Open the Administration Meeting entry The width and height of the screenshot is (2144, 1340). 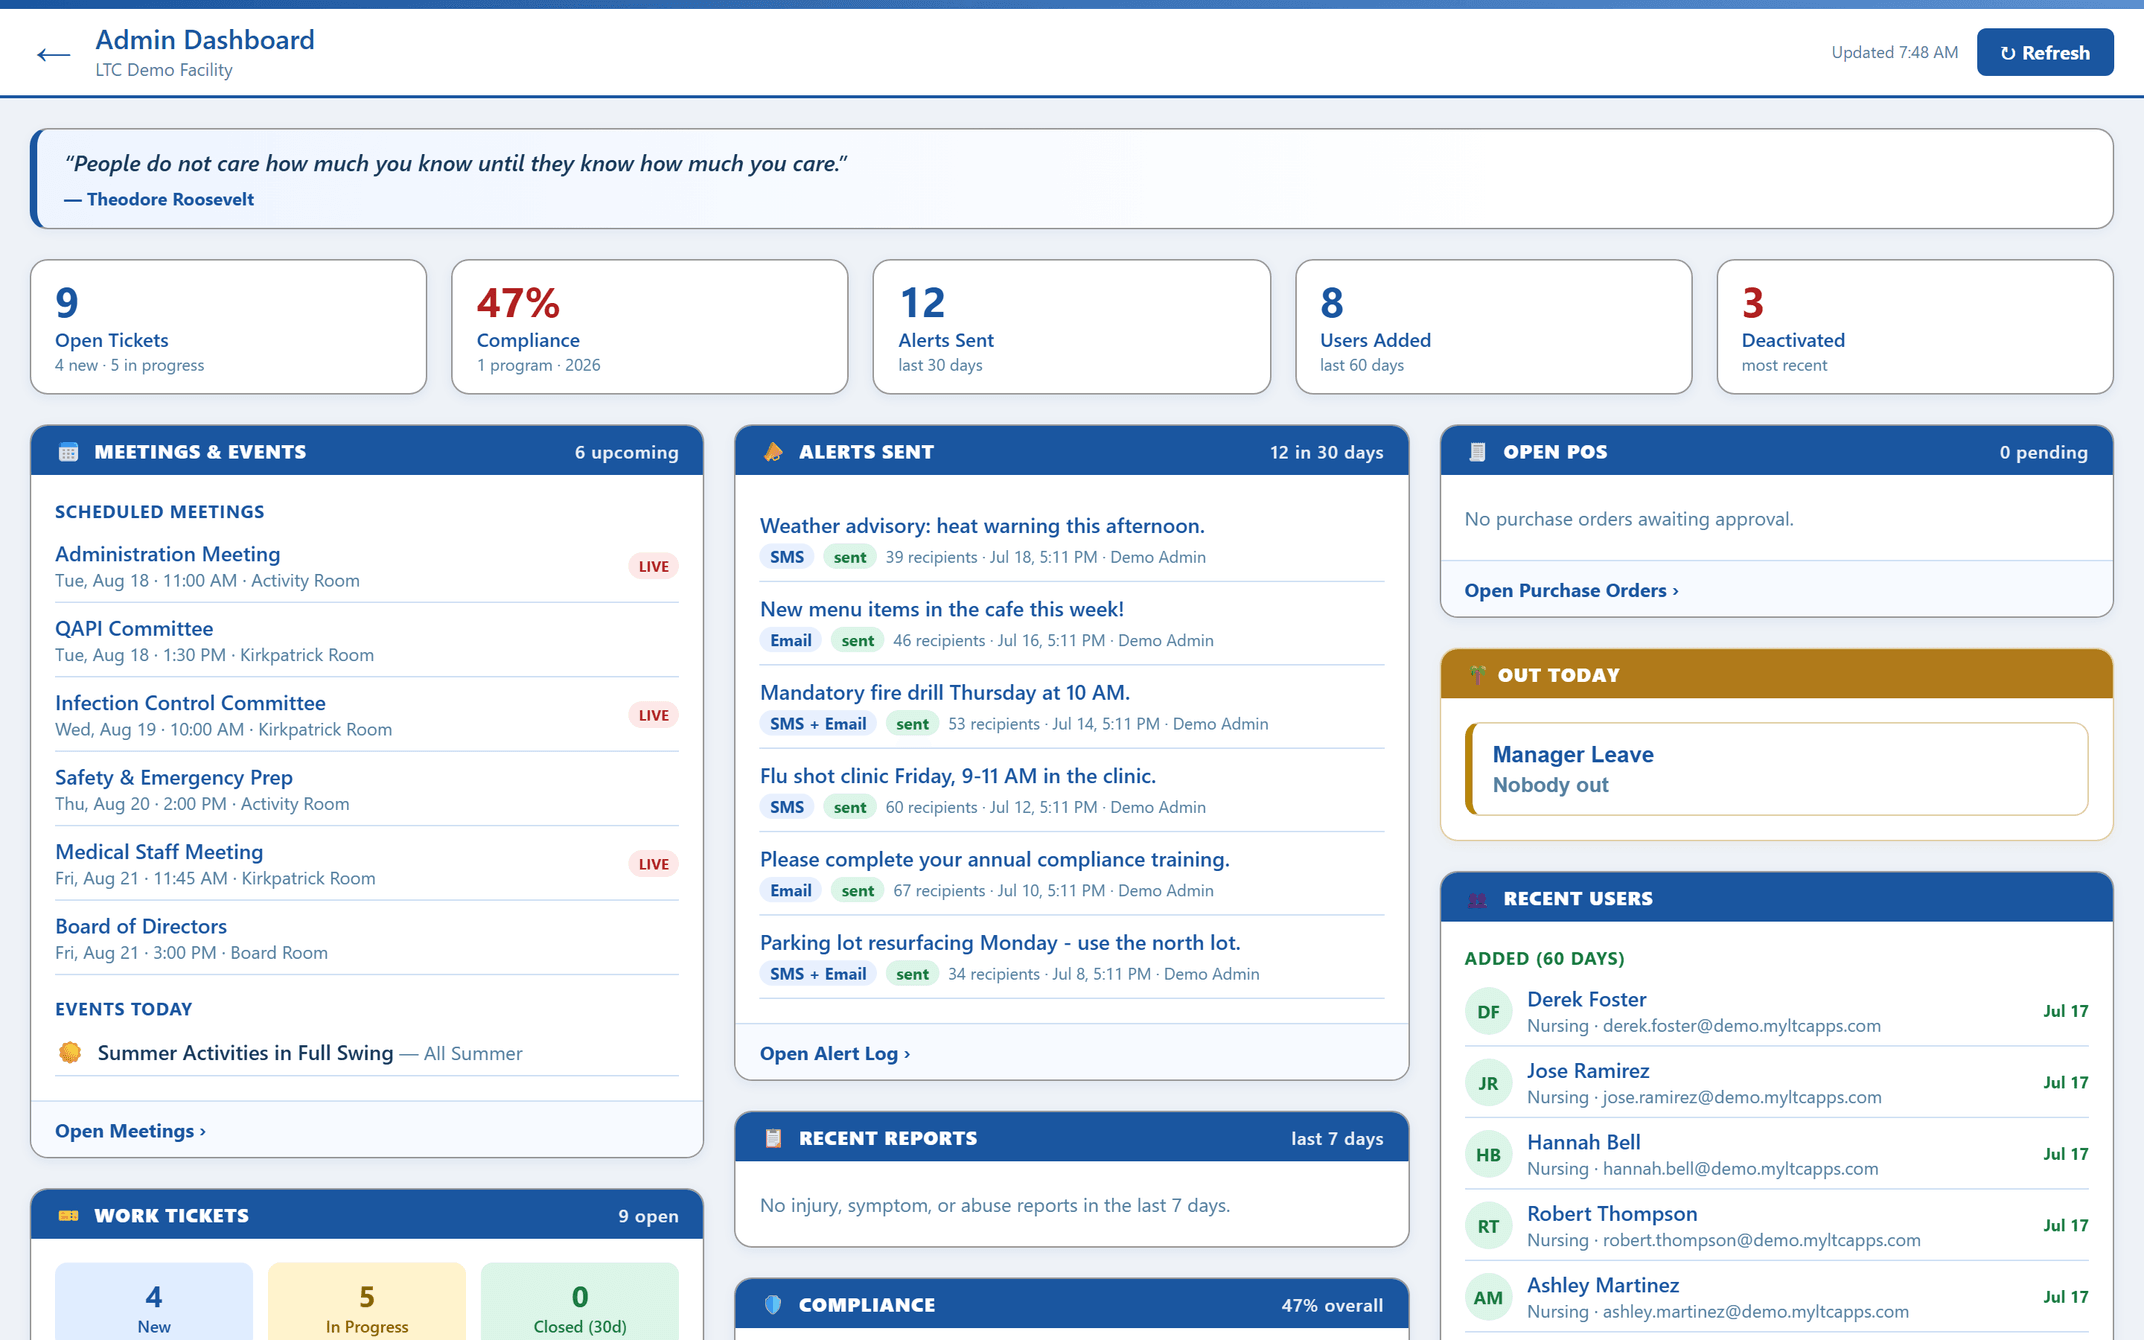coord(366,566)
